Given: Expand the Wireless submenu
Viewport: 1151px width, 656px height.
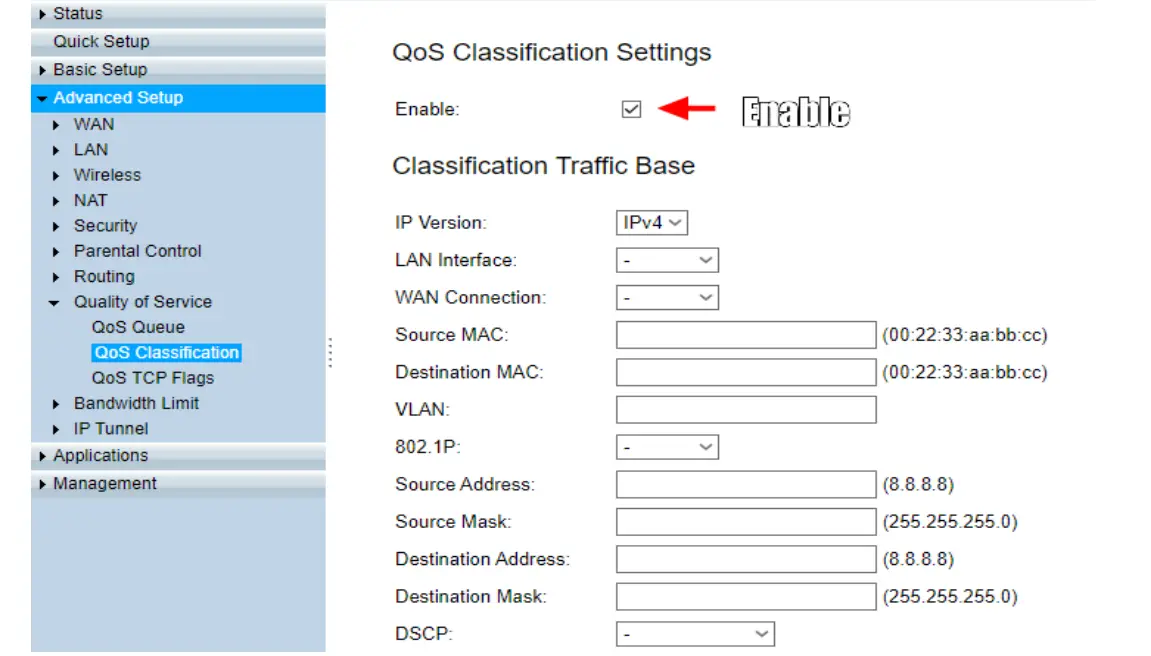Looking at the screenshot, I should coord(107,174).
